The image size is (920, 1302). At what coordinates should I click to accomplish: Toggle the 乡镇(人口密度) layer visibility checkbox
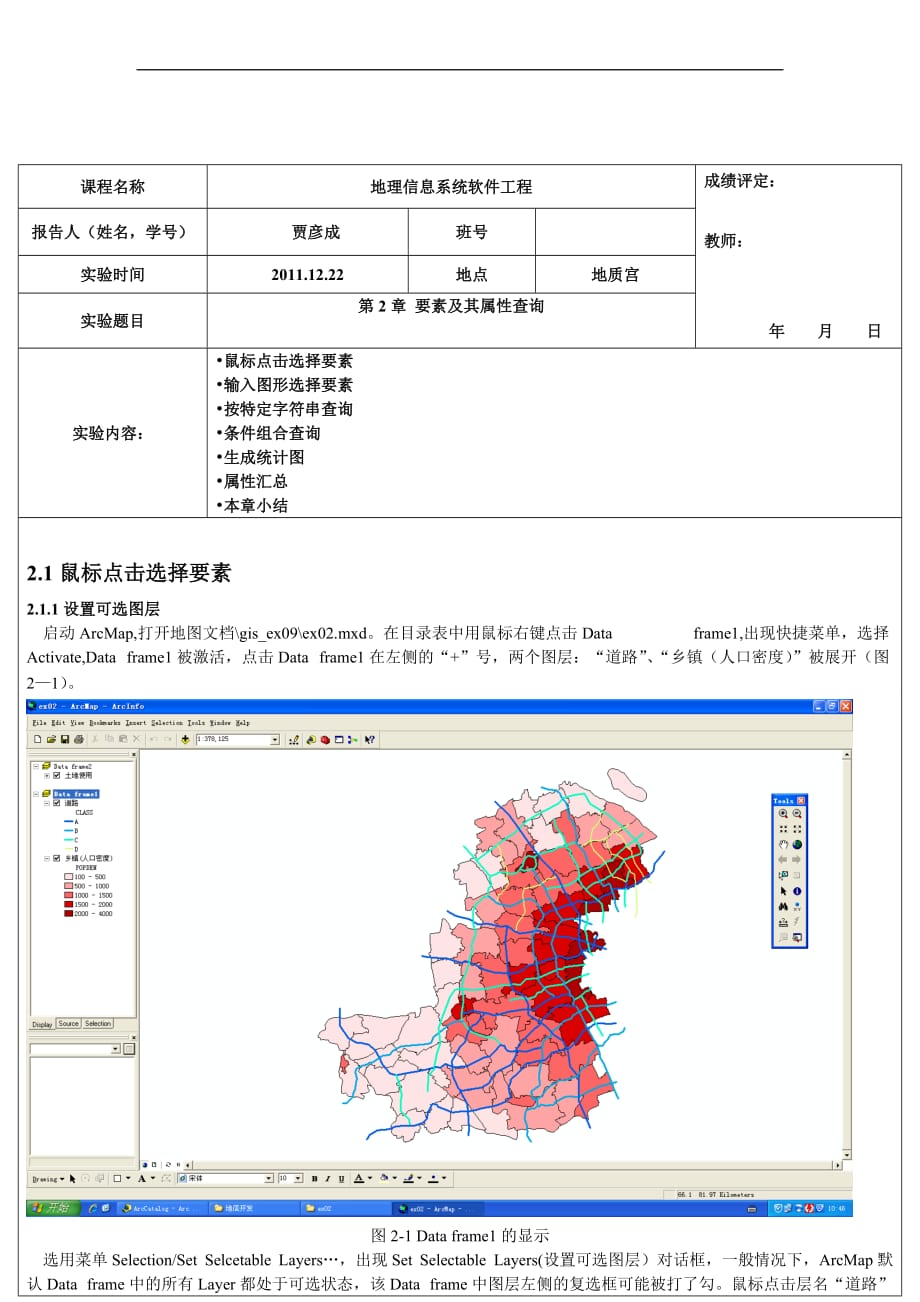[x=57, y=858]
